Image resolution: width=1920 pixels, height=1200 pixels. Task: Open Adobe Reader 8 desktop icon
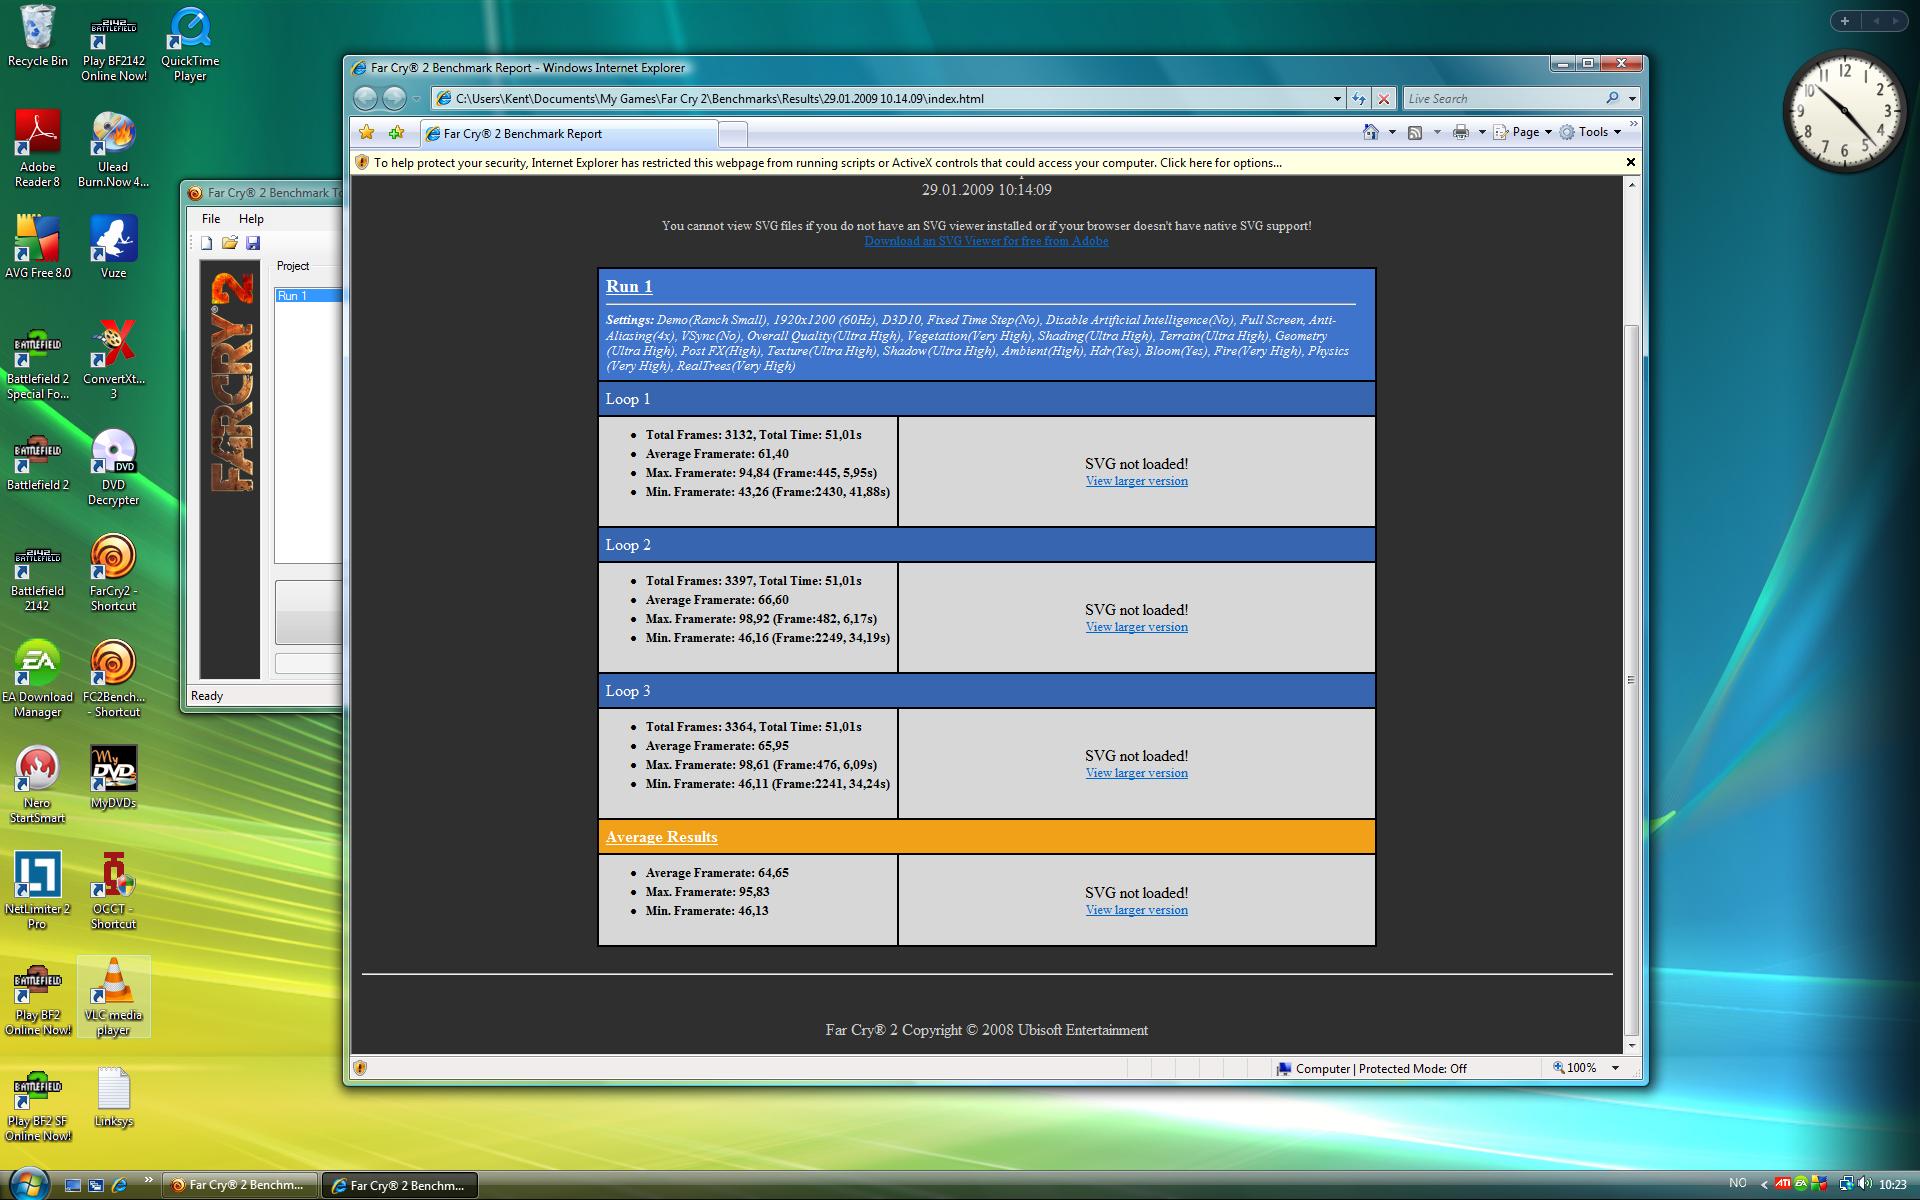click(x=38, y=148)
